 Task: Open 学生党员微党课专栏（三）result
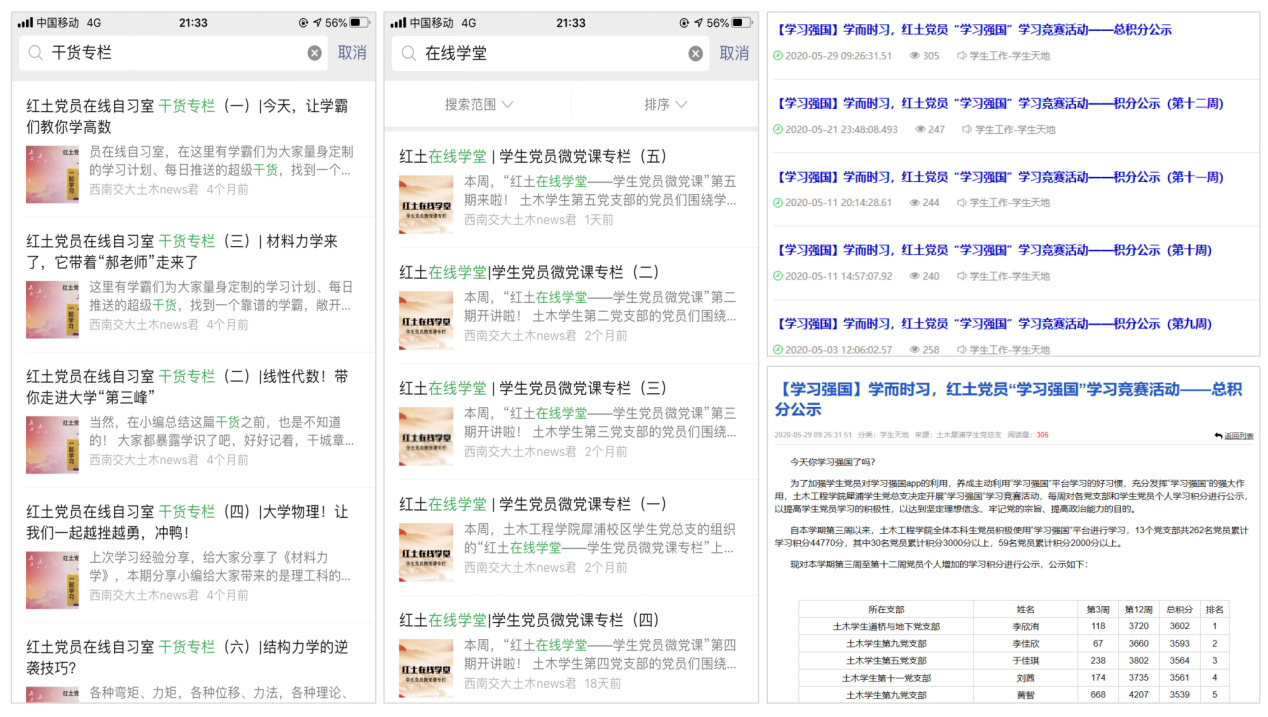(533, 388)
